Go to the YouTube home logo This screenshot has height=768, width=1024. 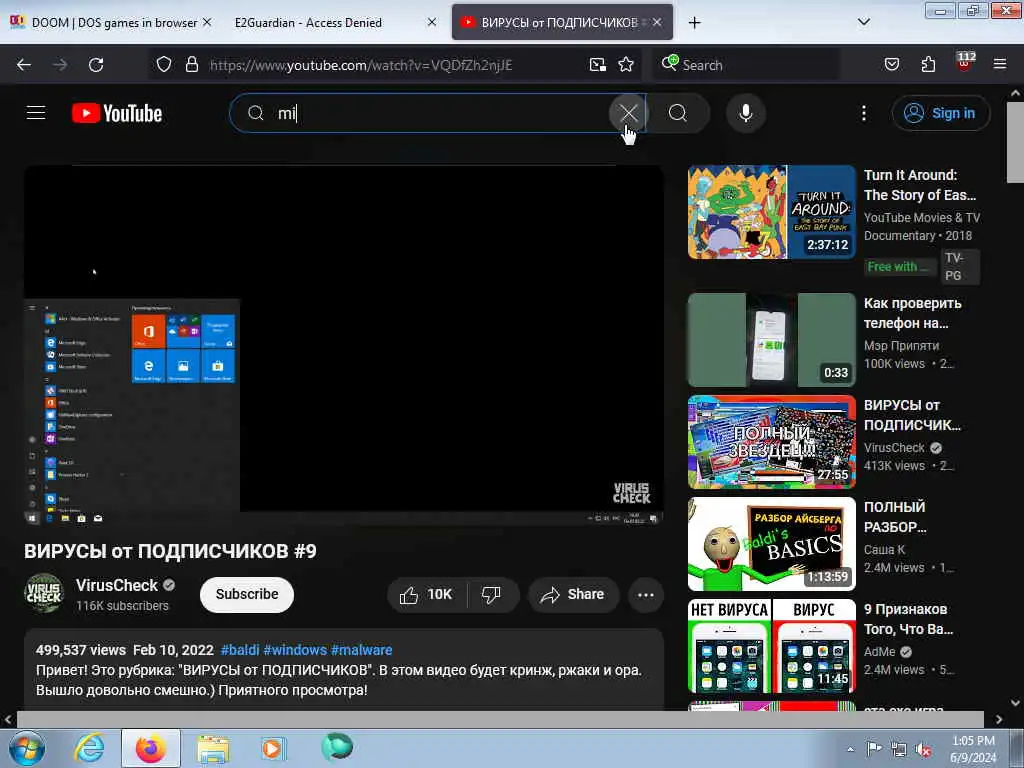[117, 114]
